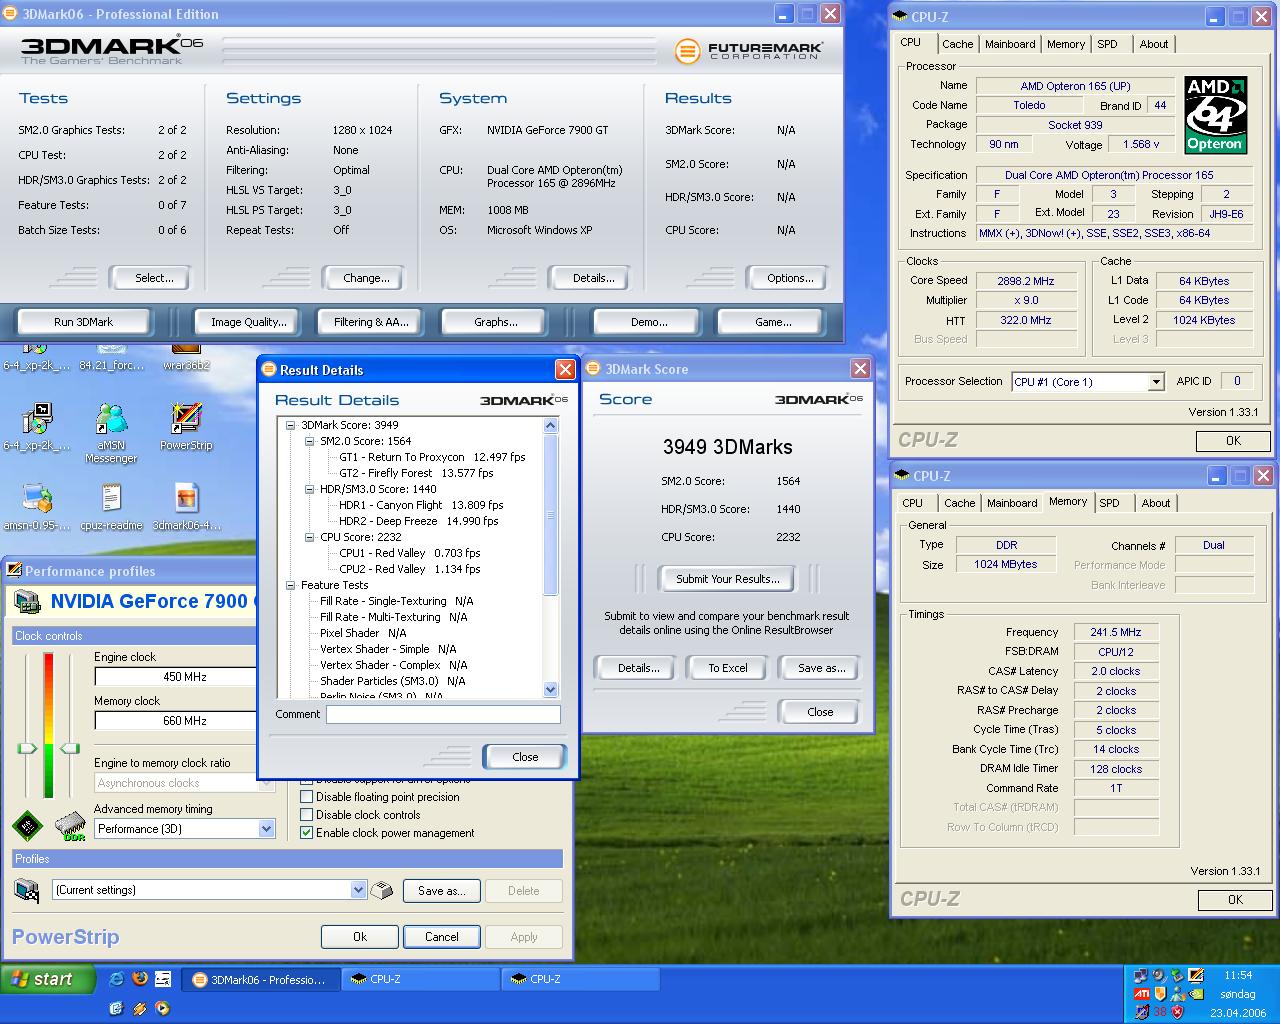Click Cancel in PowerStrip dialog

441,937
